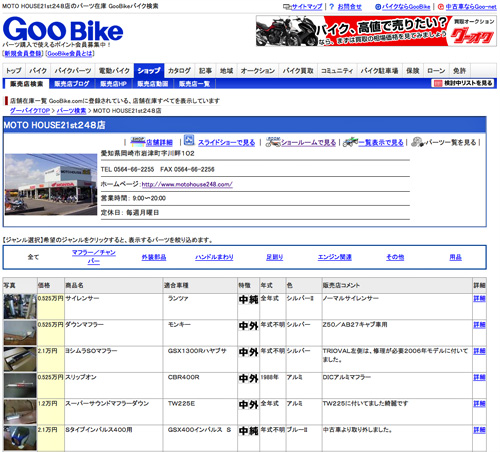Open 中古車ならGoo-net link
Screen dimensions: 500x452
[x=471, y=6]
